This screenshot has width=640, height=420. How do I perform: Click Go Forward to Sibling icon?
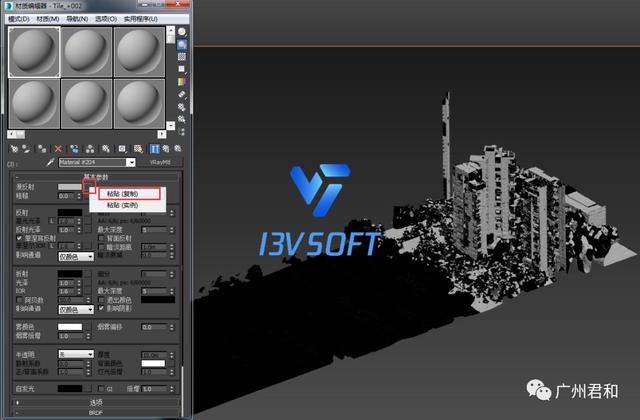pos(178,149)
